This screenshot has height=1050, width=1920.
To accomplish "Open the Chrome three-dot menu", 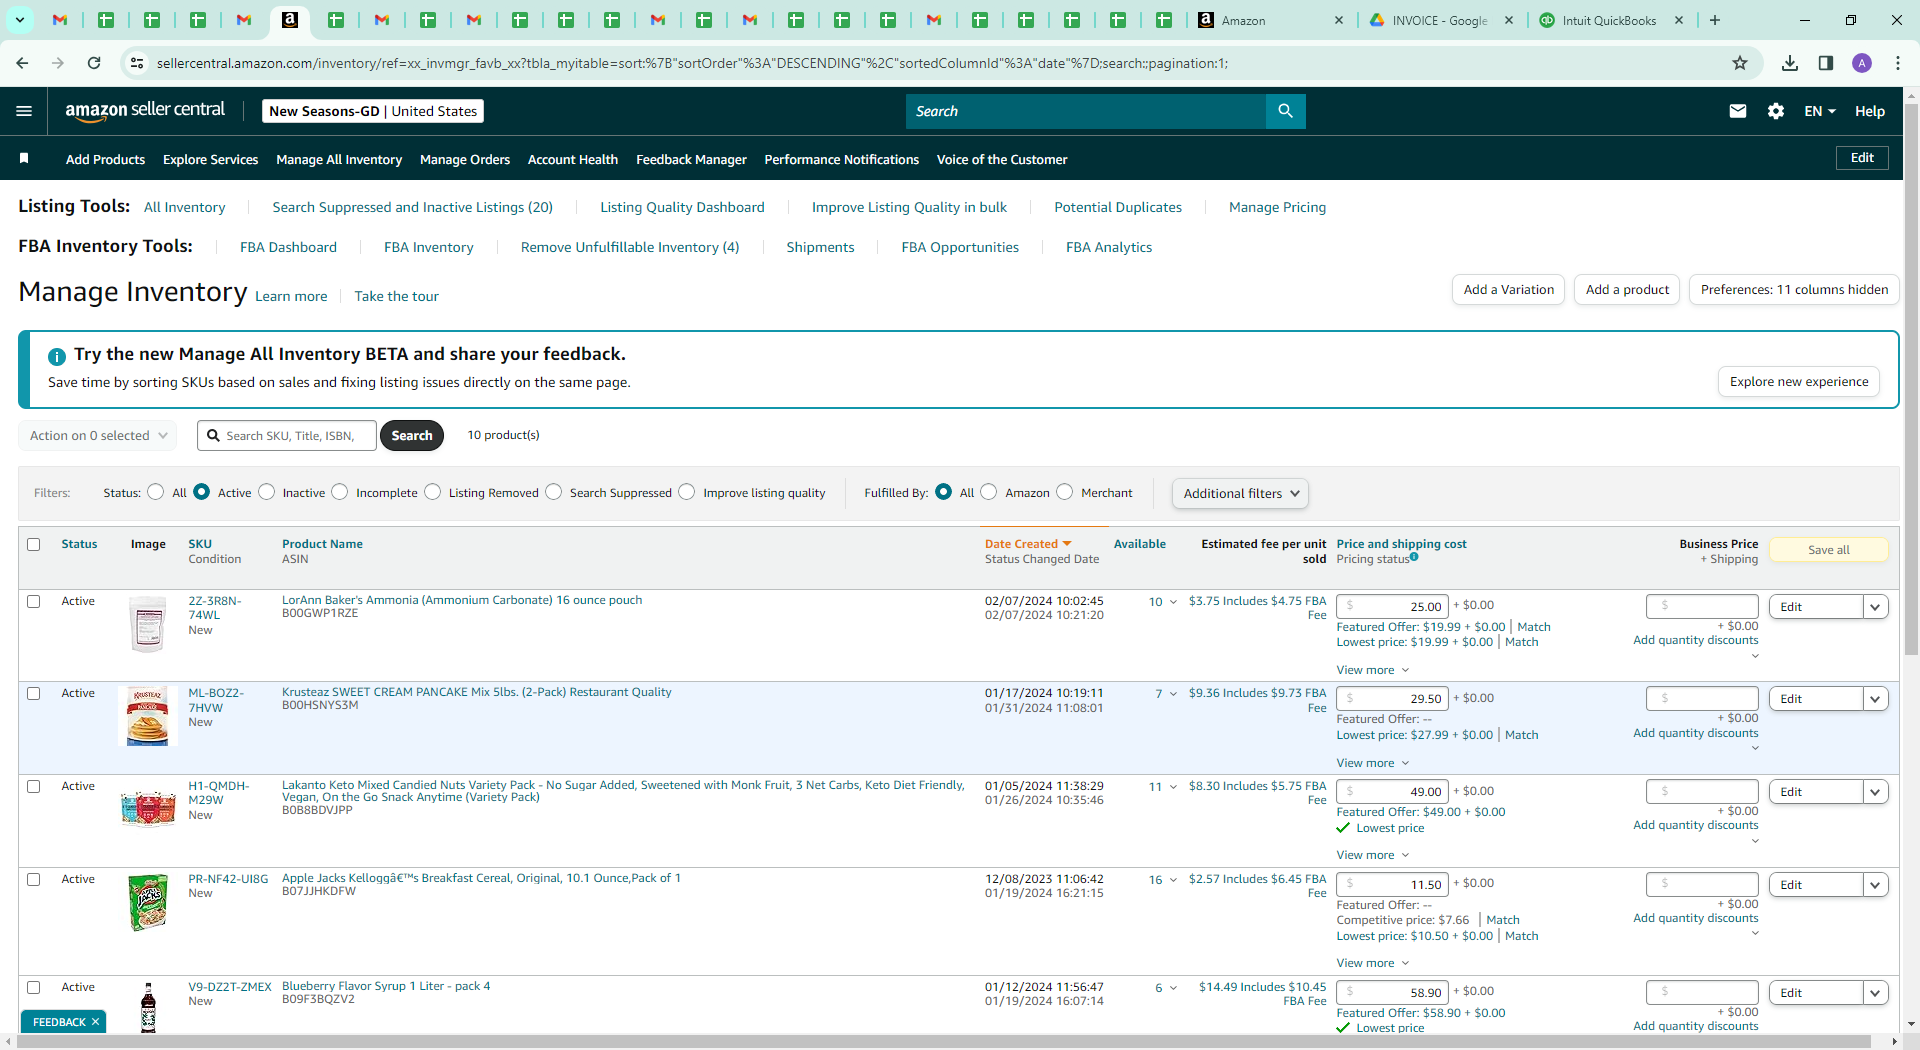I will point(1898,63).
